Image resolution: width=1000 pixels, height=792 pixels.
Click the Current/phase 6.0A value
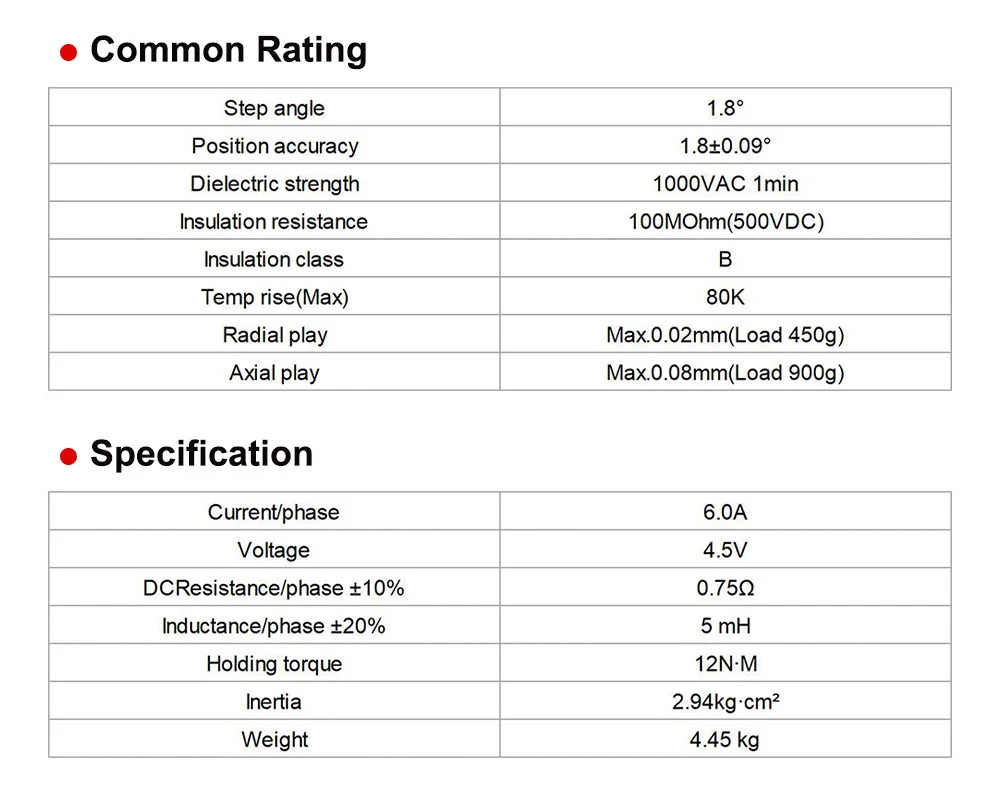point(725,512)
